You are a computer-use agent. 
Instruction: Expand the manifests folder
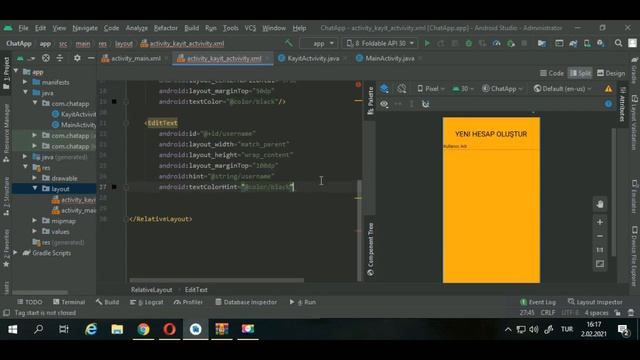(x=25, y=82)
